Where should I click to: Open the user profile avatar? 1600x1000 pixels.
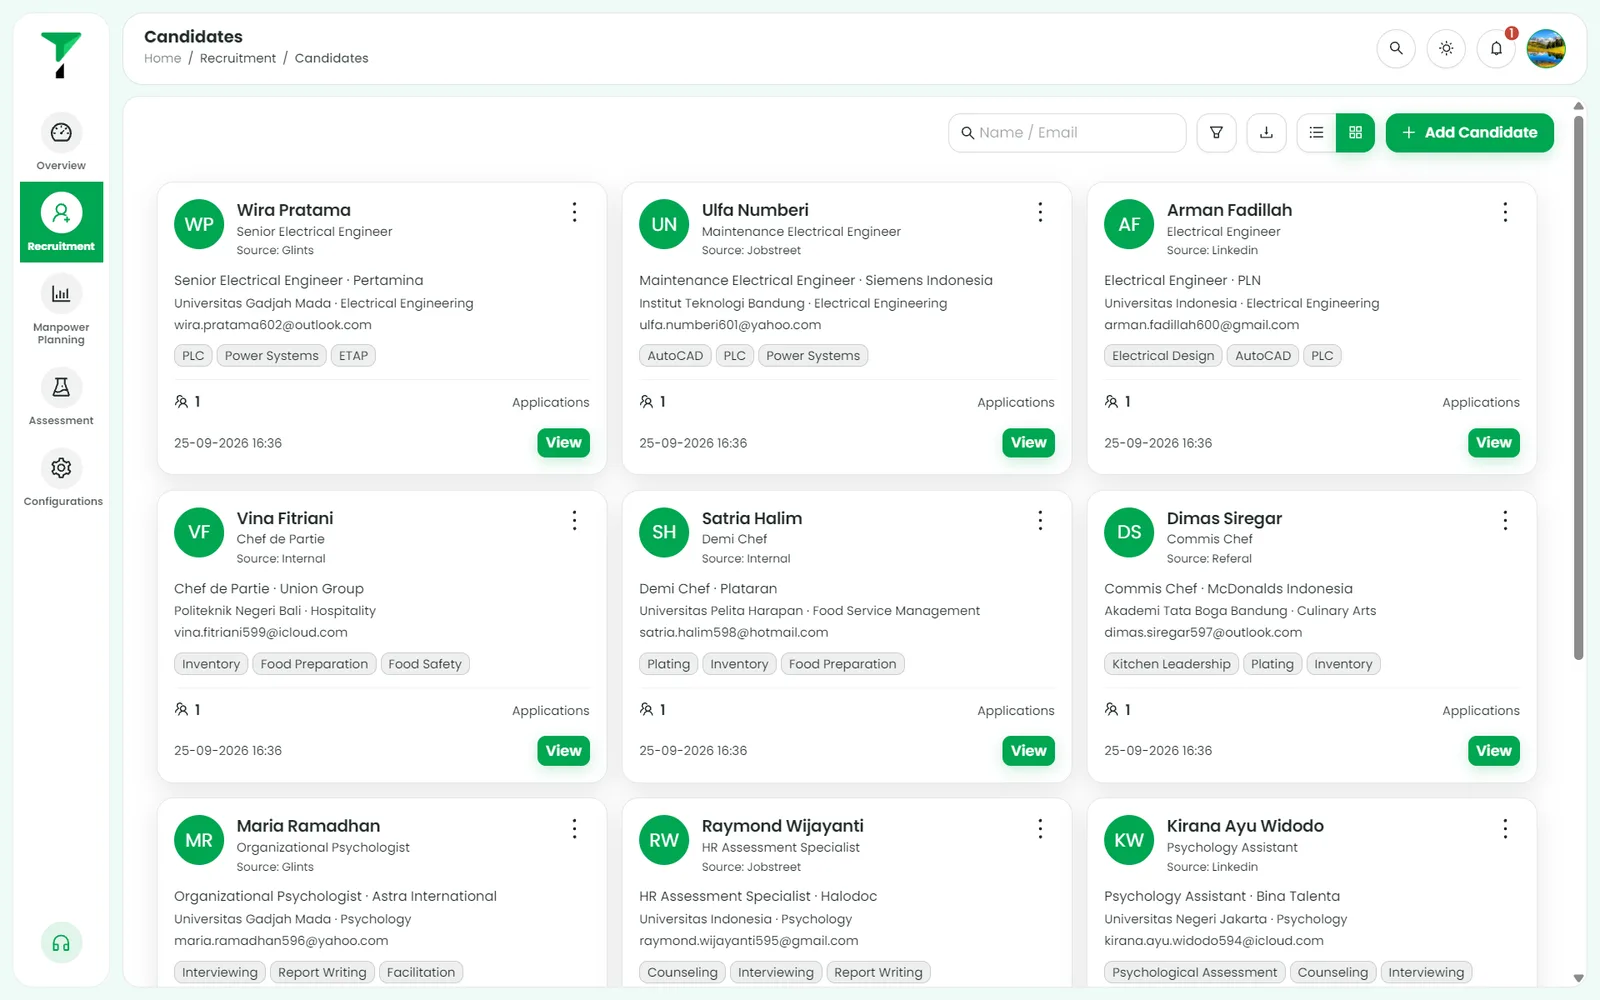(1546, 48)
